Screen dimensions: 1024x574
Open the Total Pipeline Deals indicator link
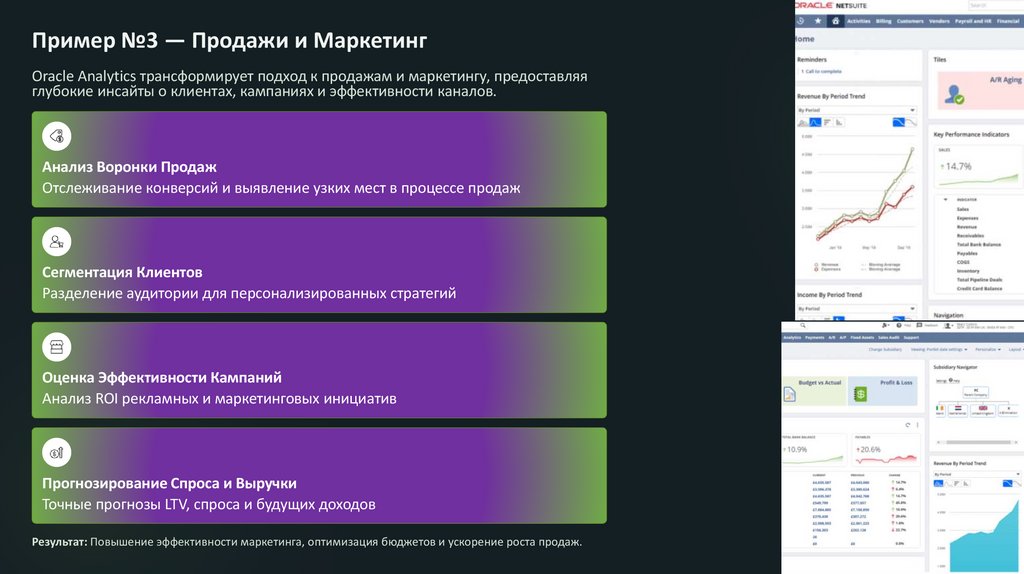(979, 279)
